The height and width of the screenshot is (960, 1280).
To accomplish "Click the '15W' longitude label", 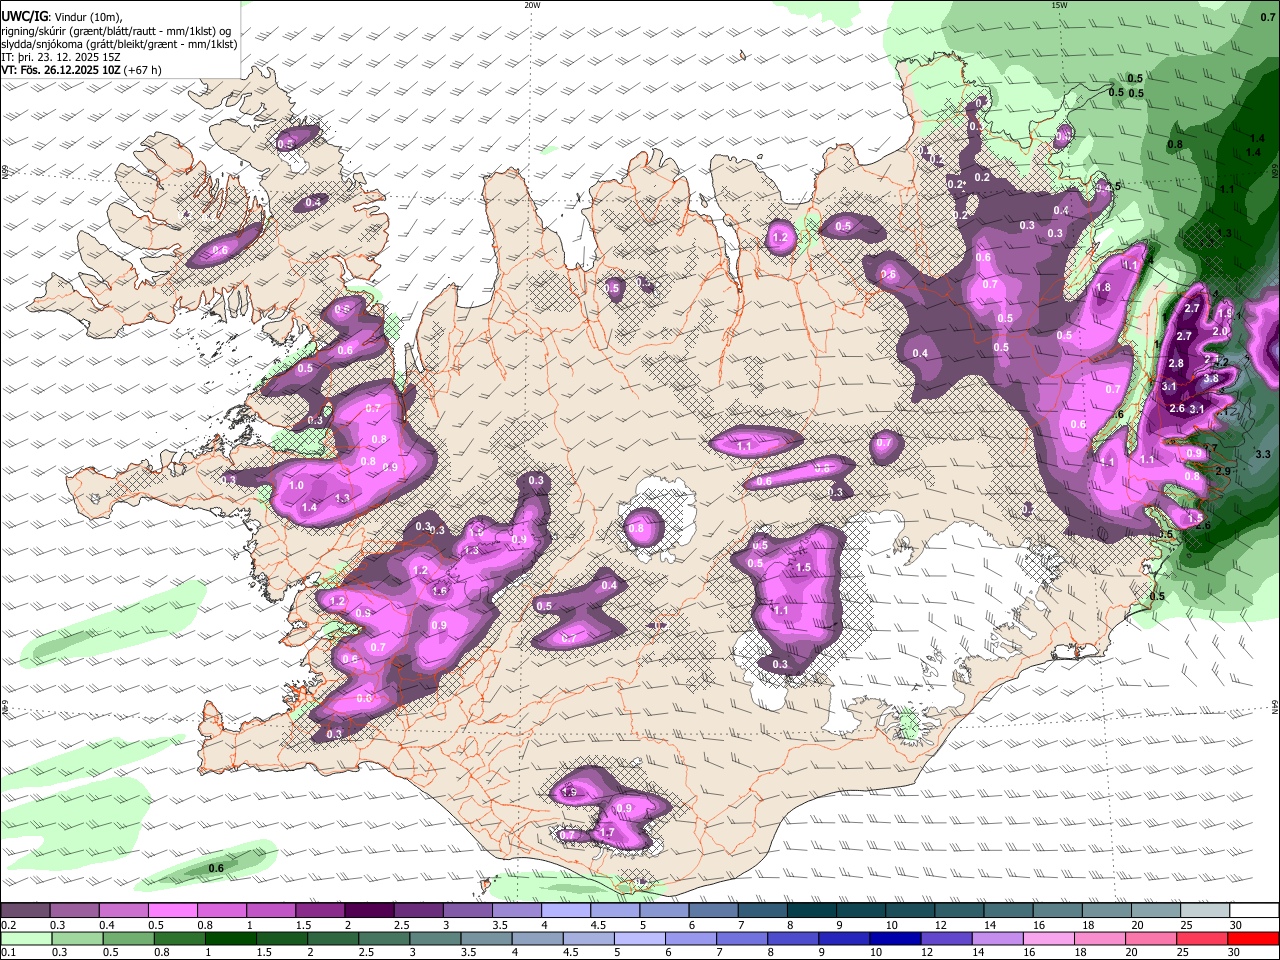I will pos(1059,5).
